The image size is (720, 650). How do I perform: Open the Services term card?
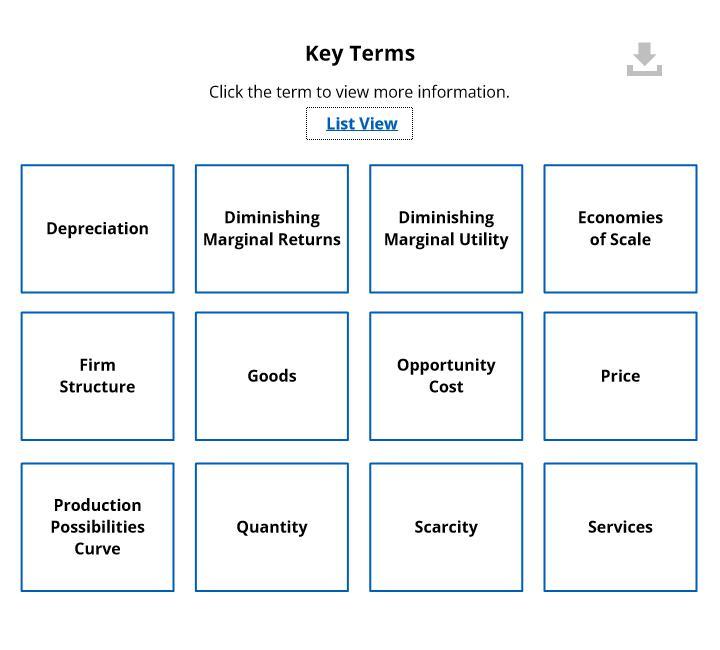tap(620, 527)
